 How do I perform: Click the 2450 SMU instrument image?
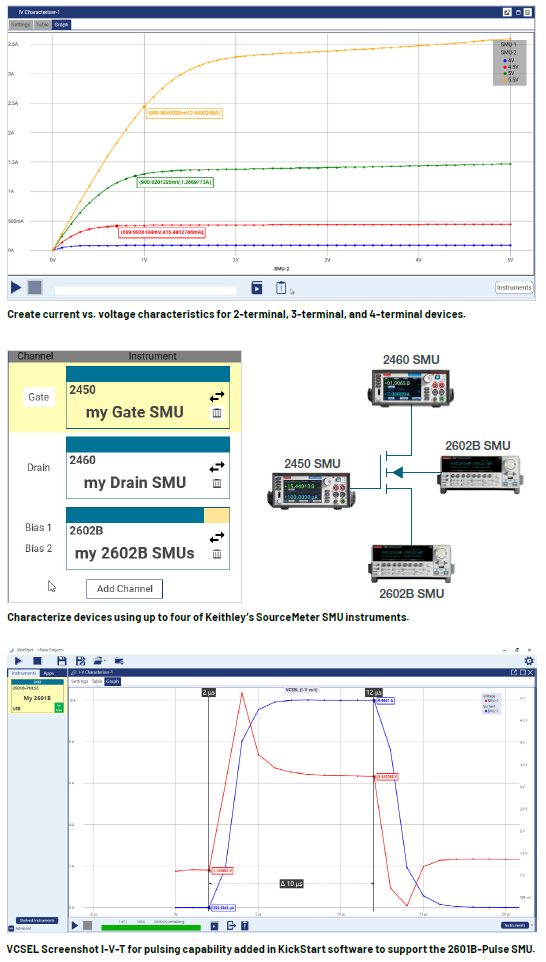(x=312, y=491)
